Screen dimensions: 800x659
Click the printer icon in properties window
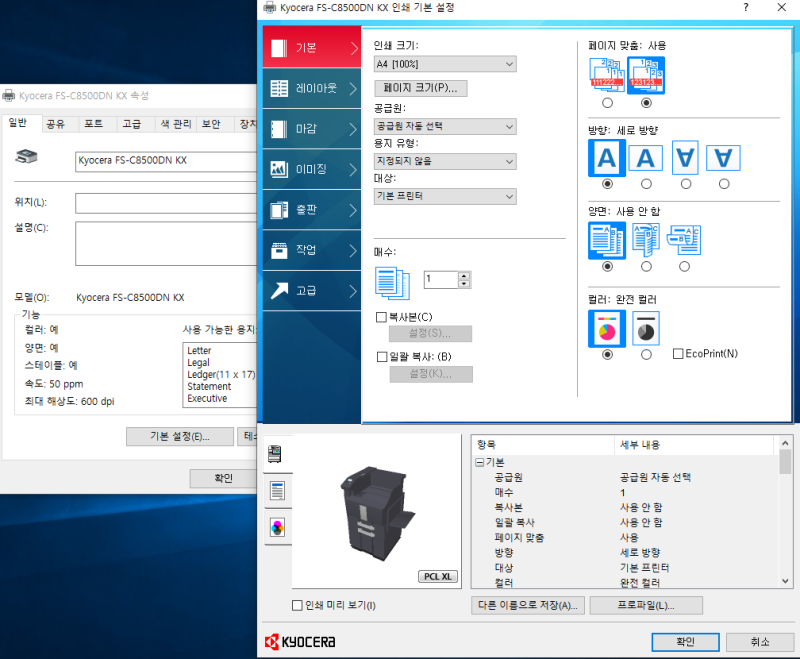(27, 157)
